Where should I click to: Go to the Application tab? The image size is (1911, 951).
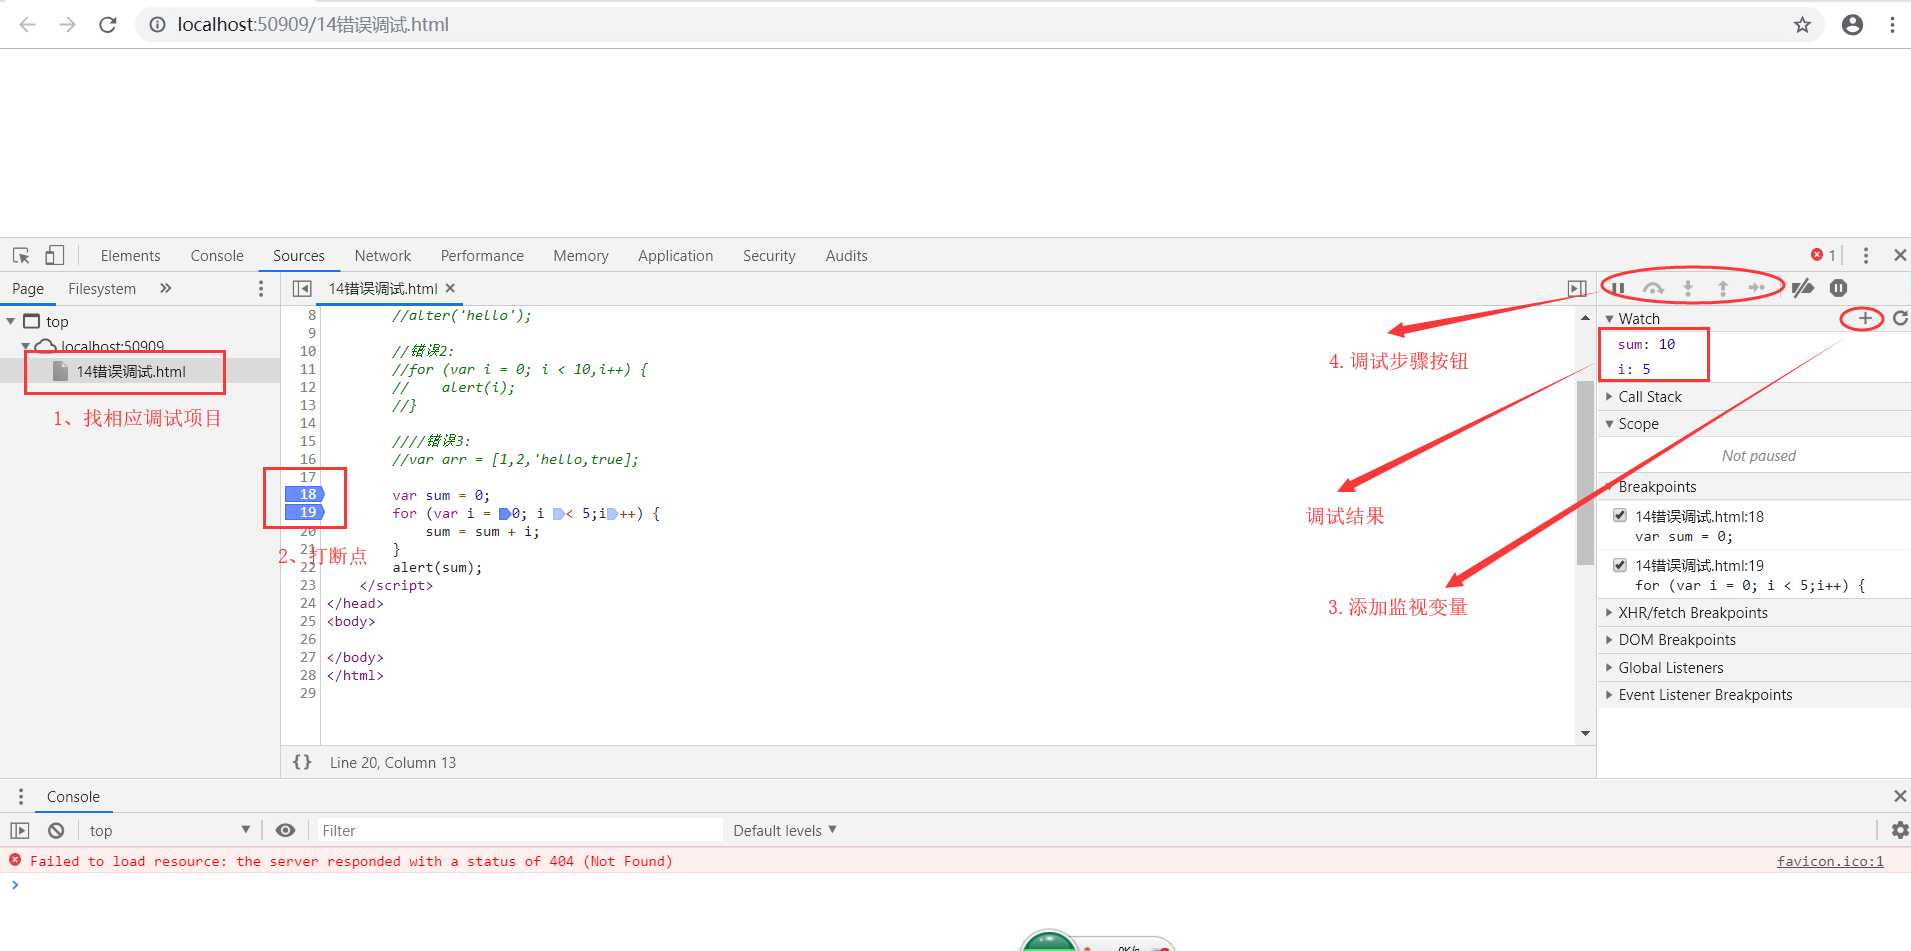click(676, 255)
